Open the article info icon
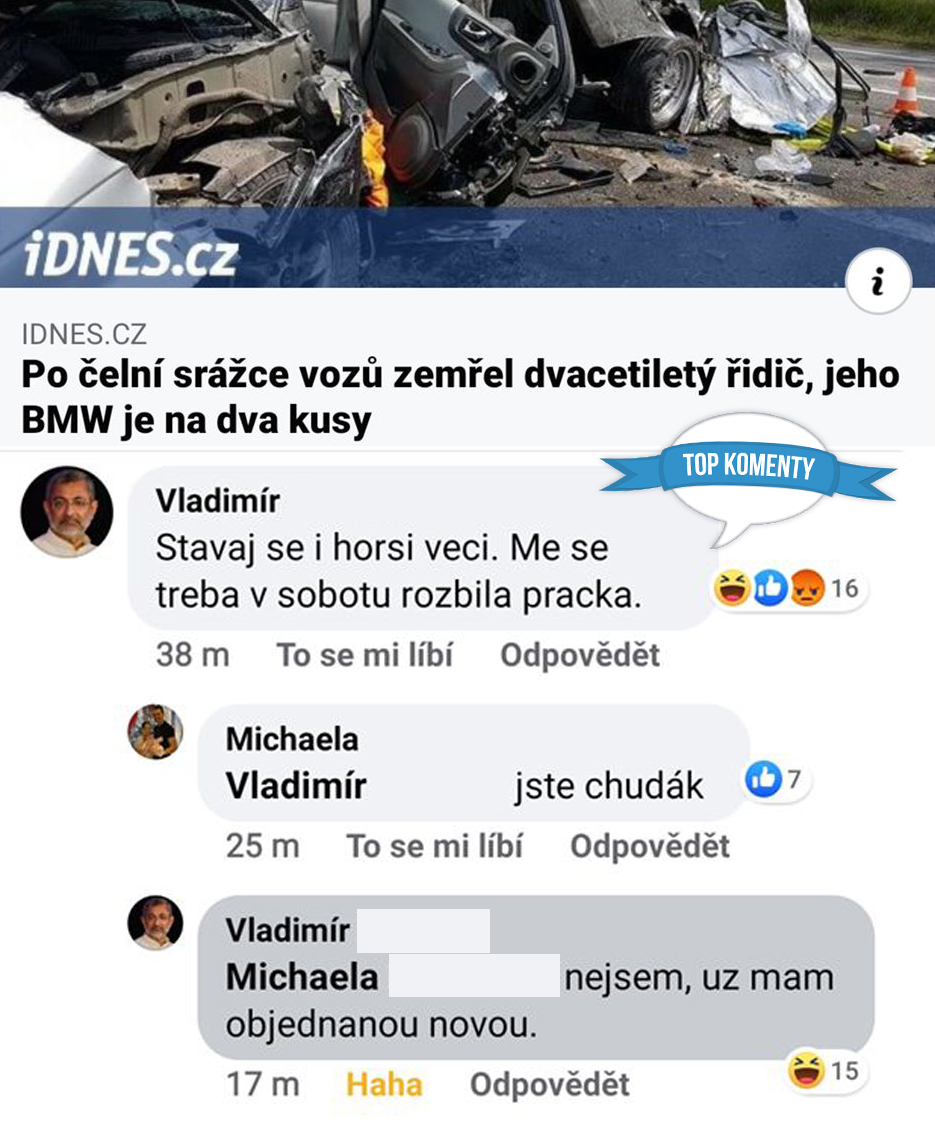 [x=878, y=281]
